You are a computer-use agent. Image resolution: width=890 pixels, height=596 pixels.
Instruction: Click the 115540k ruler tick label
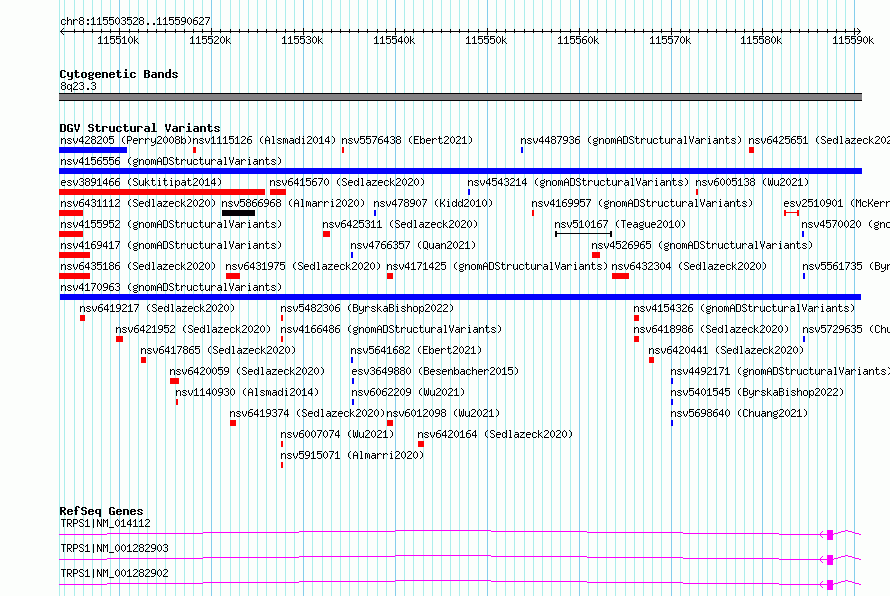394,40
